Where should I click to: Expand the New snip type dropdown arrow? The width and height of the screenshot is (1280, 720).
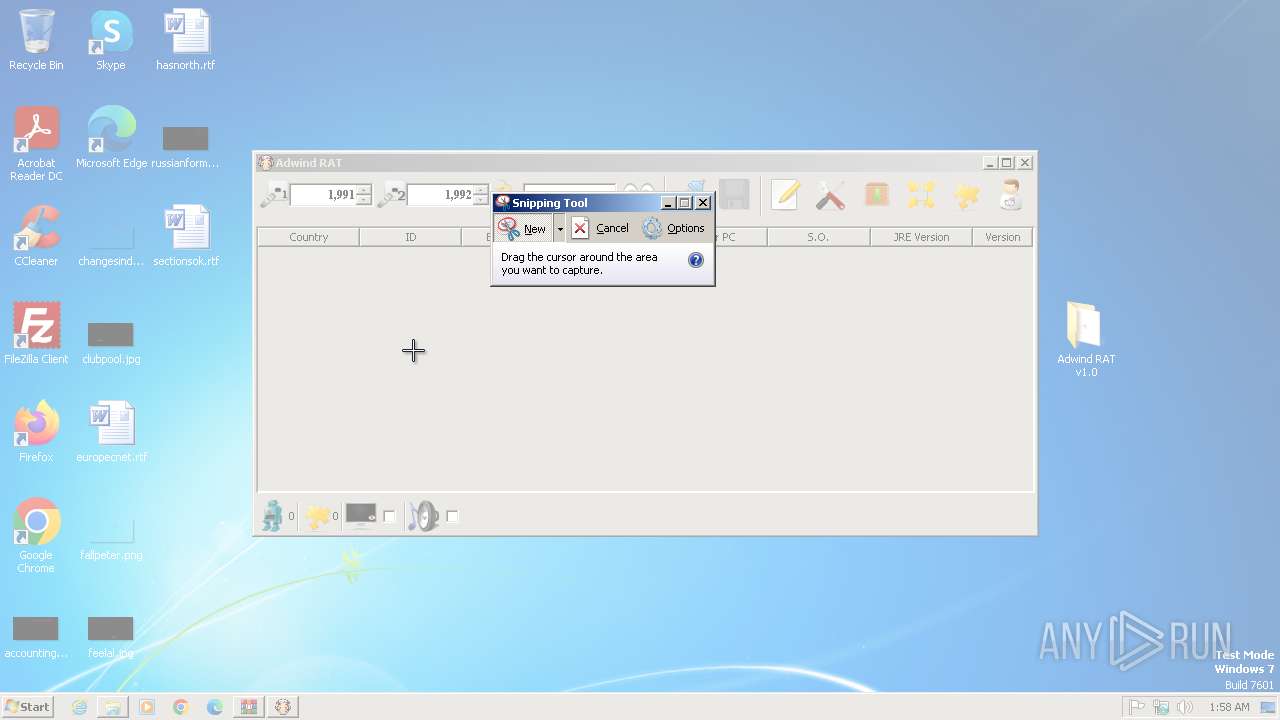point(560,229)
